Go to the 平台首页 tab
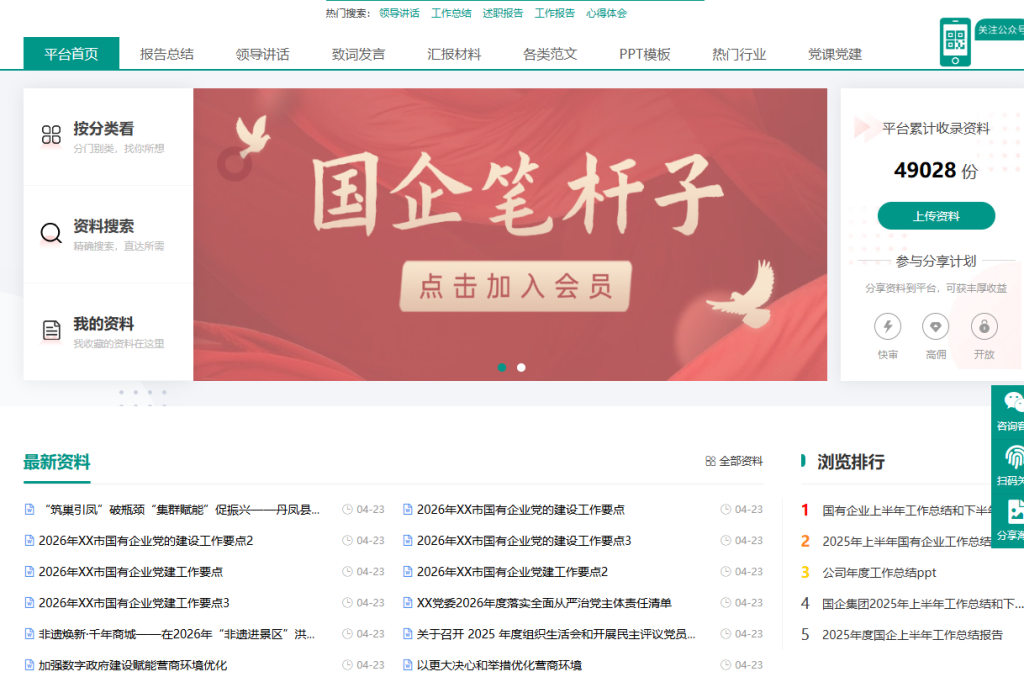Screen dimensions: 1024x693 point(71,54)
